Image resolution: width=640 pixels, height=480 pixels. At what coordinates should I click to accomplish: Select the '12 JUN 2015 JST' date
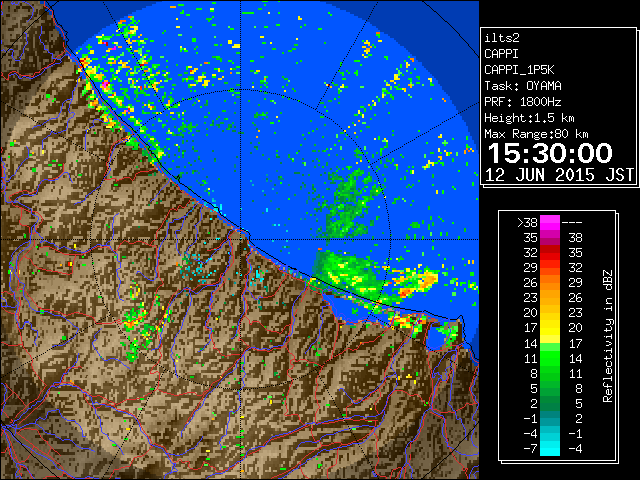coord(560,175)
